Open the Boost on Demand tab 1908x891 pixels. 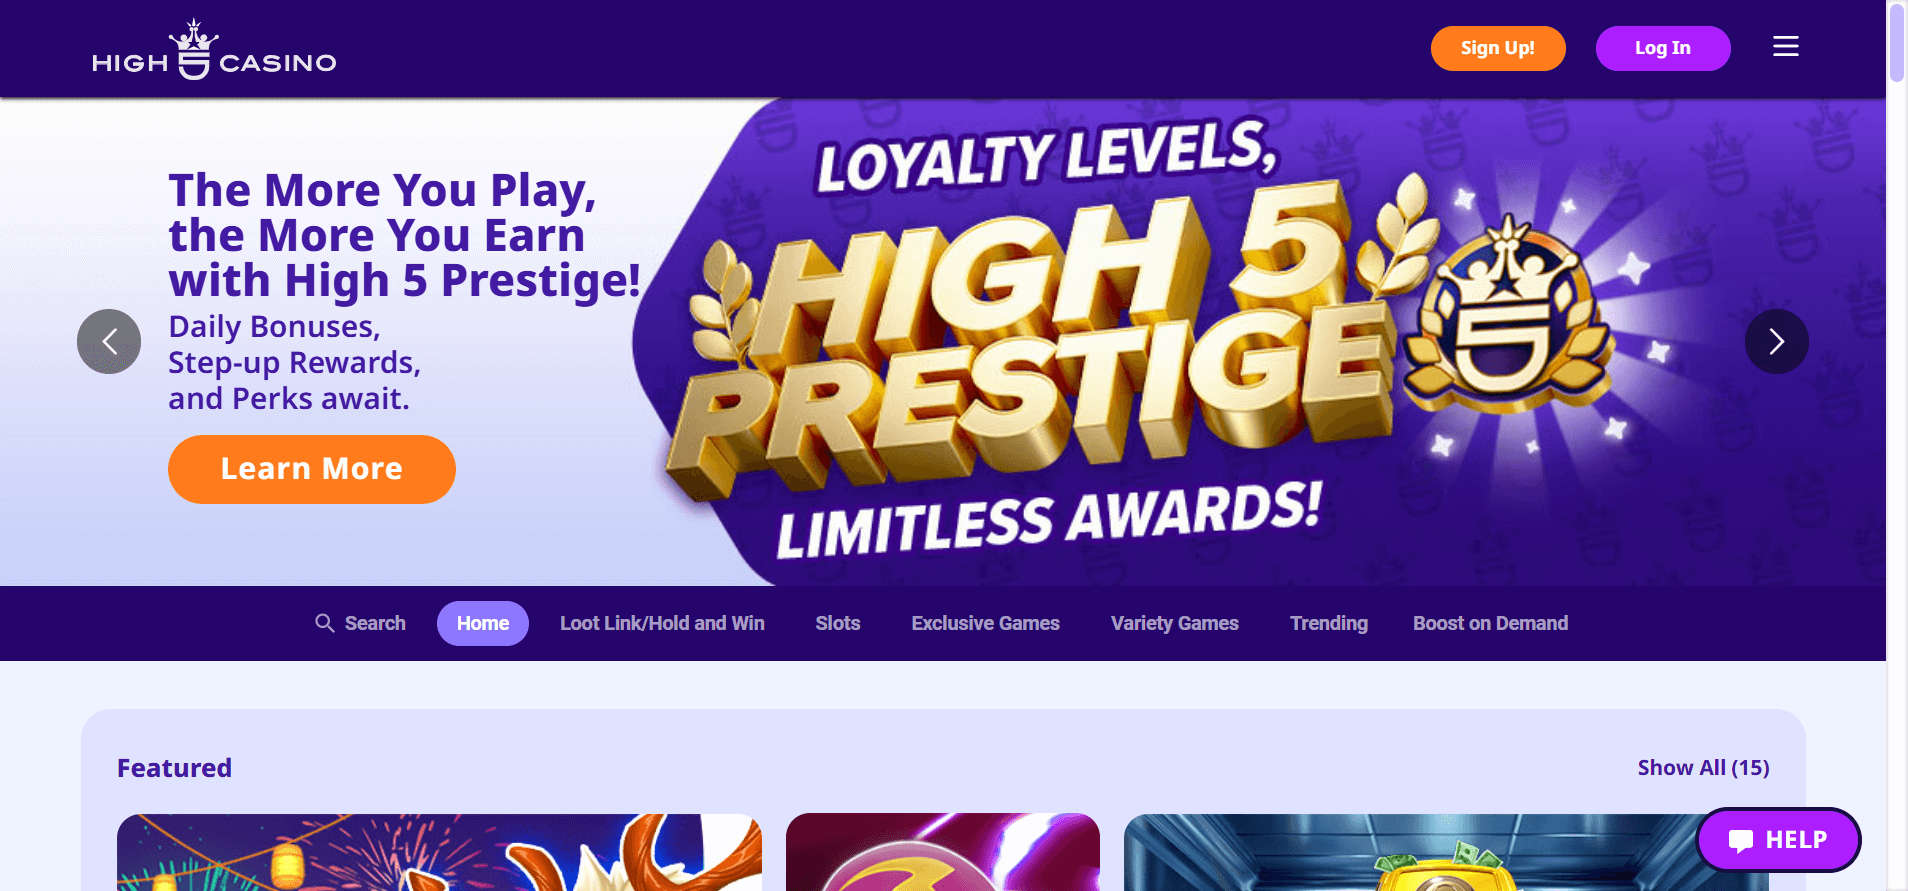click(x=1491, y=623)
